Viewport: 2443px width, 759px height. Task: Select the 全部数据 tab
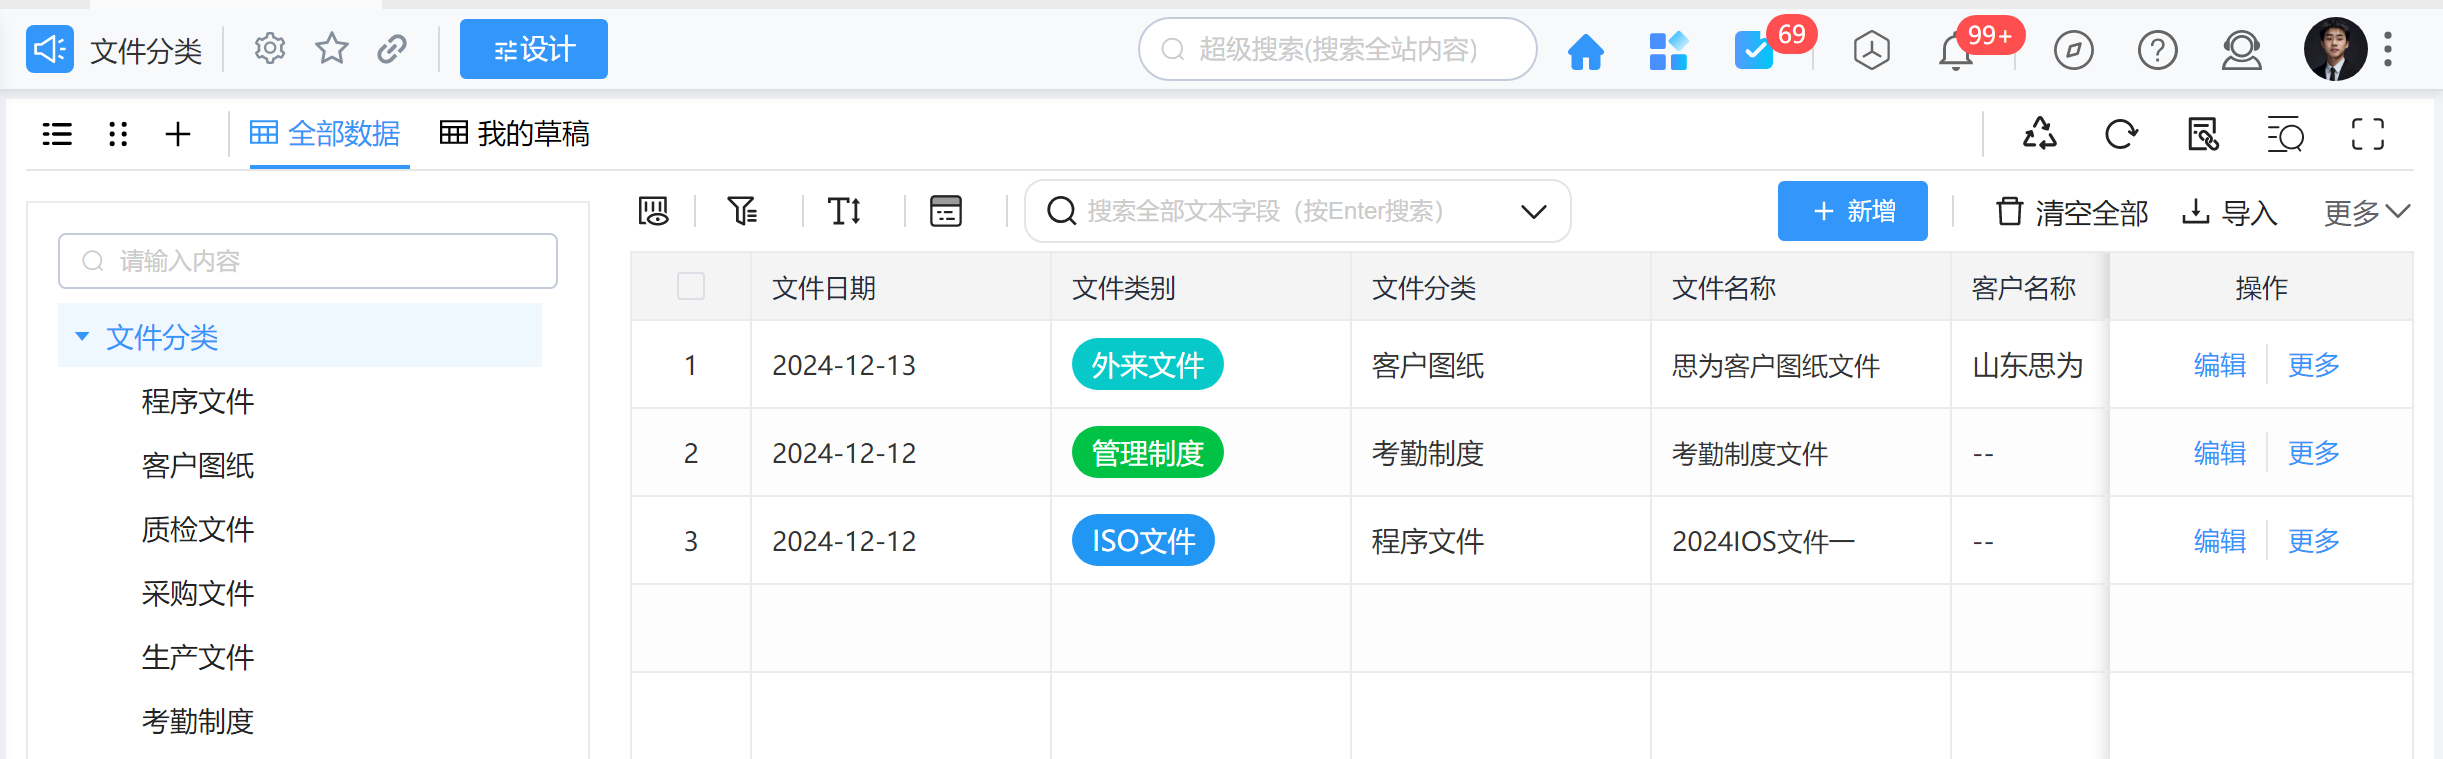coord(325,134)
